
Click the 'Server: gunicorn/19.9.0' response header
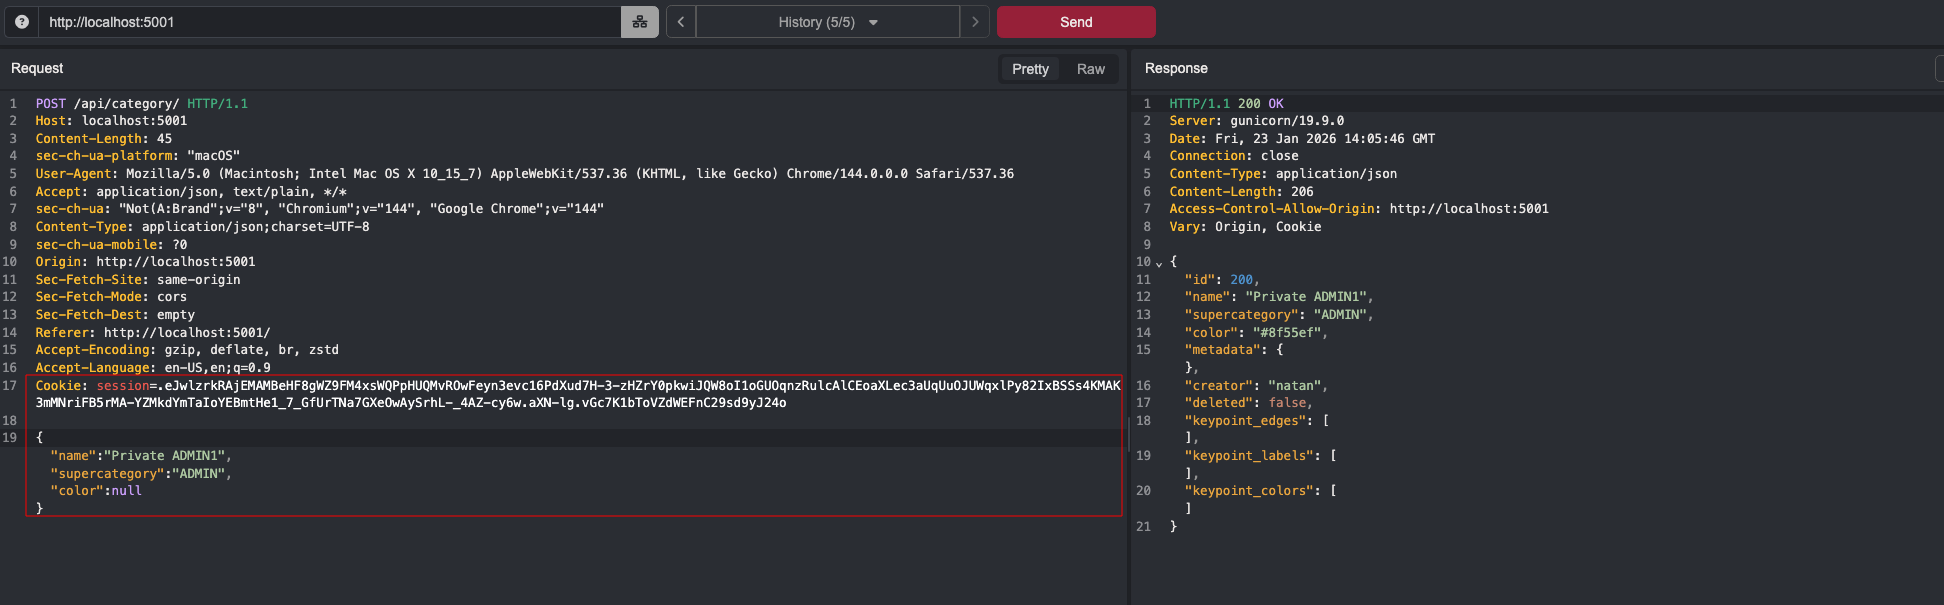pos(1257,121)
